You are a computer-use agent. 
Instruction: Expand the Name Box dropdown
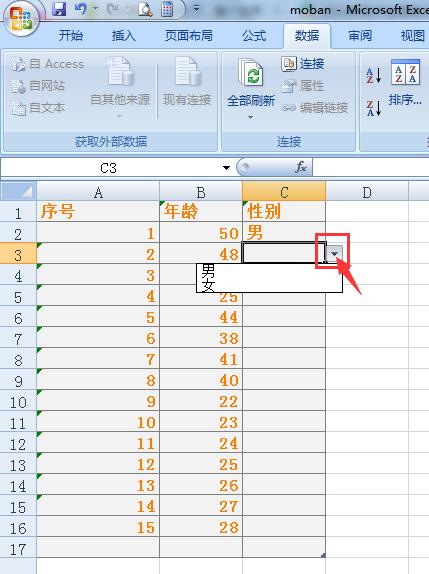(227, 168)
